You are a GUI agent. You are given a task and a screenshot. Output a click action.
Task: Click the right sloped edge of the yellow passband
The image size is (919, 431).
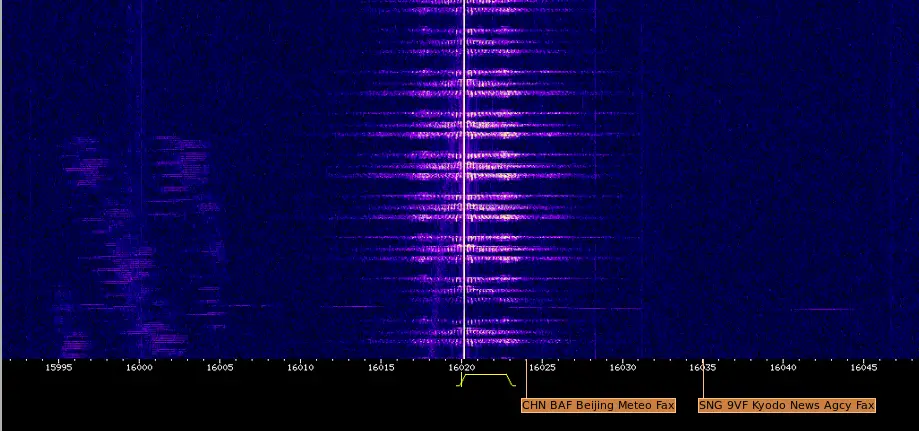(512, 381)
